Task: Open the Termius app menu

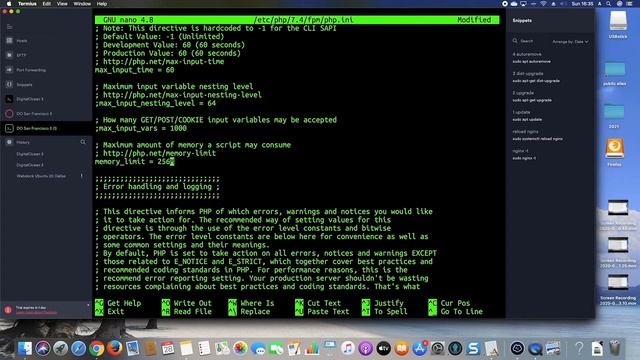Action: pos(27,4)
